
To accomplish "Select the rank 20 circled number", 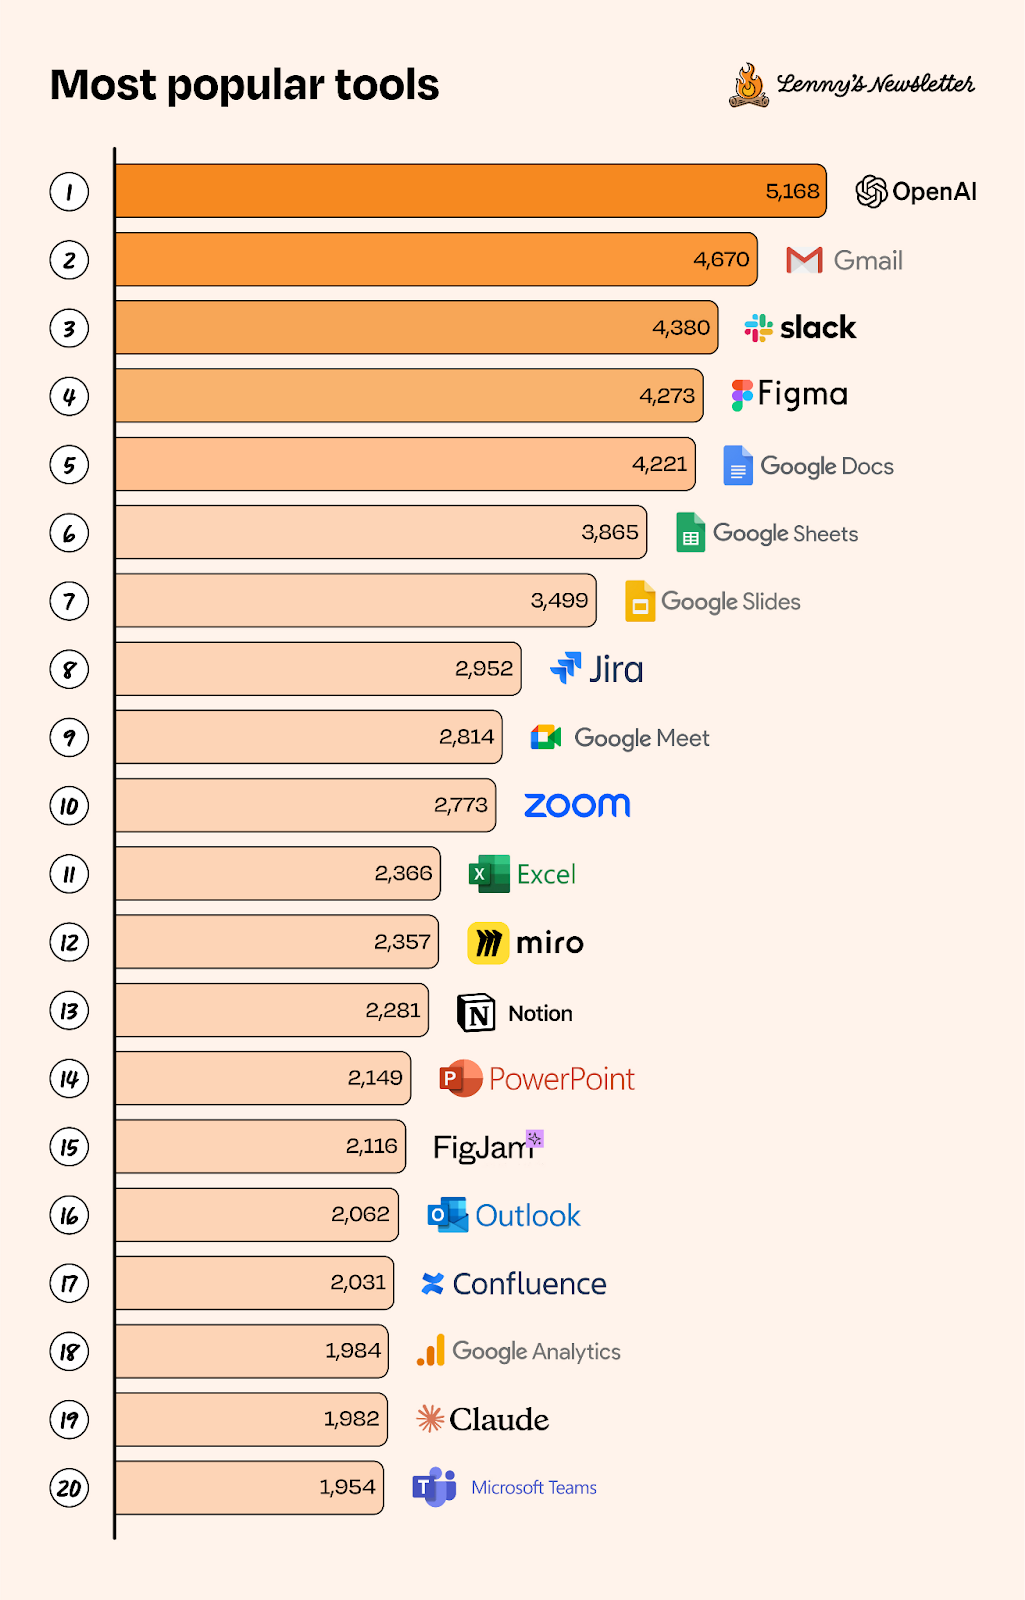I will [69, 1488].
